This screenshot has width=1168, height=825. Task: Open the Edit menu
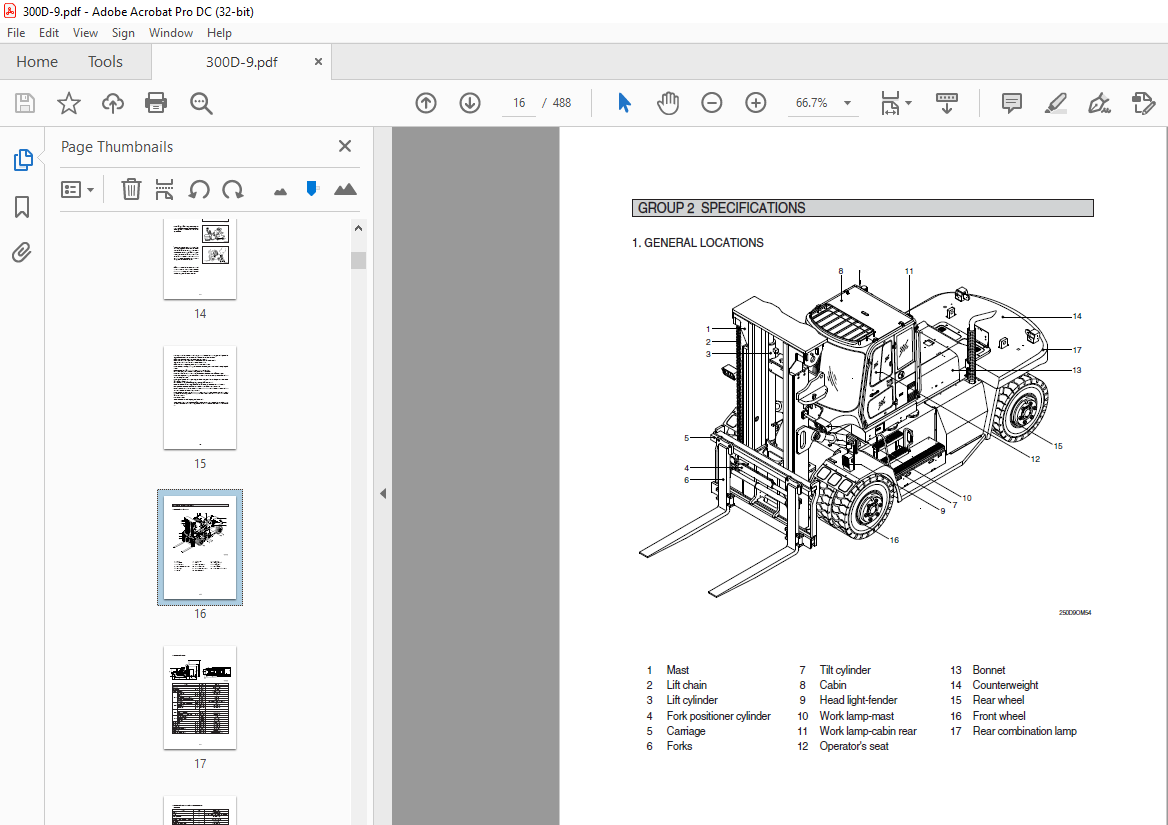48,33
